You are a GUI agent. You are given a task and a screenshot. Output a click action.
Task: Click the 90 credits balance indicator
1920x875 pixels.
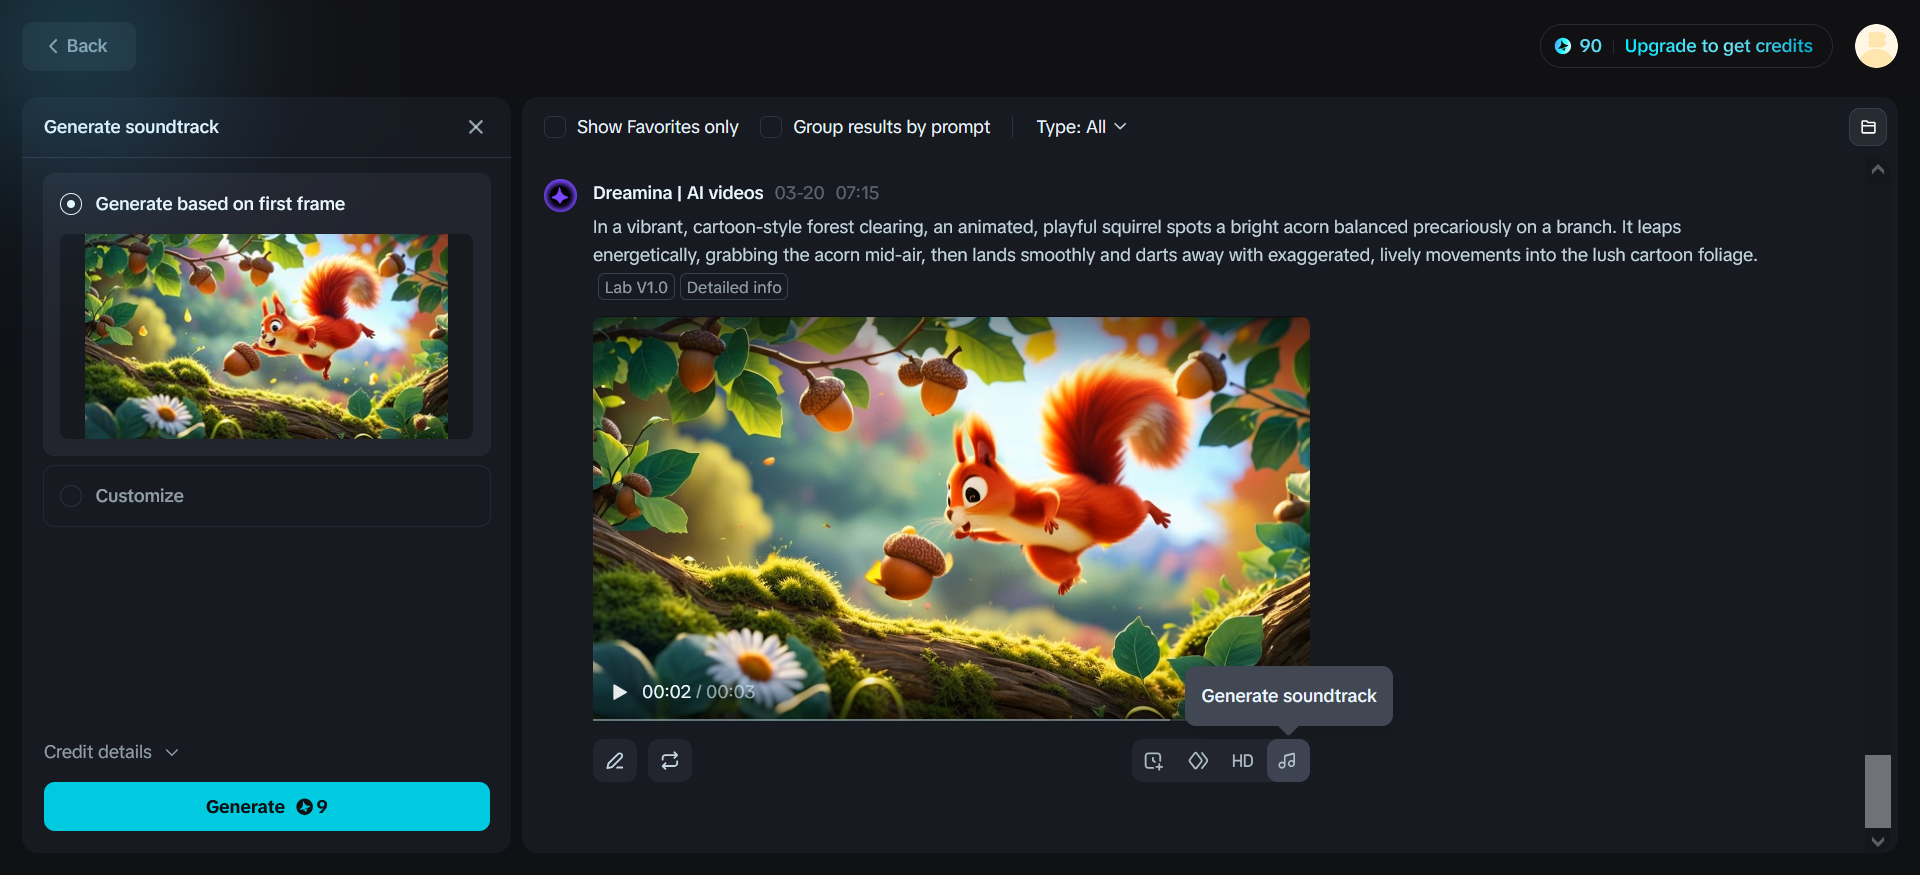click(1578, 46)
